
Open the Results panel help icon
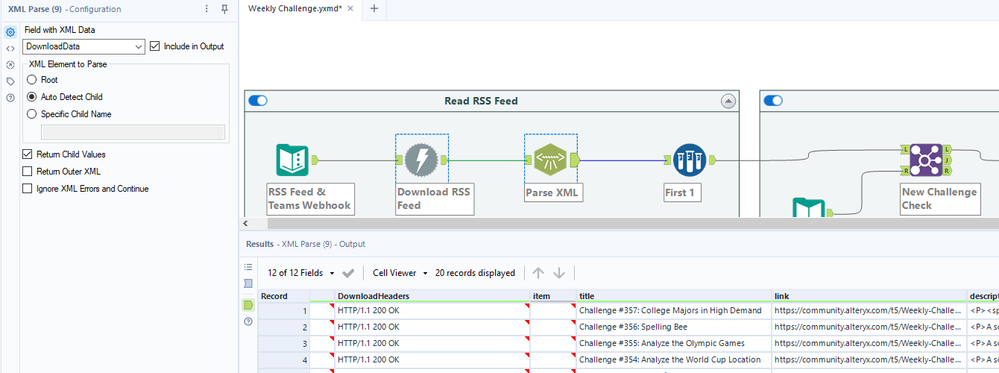(x=248, y=321)
